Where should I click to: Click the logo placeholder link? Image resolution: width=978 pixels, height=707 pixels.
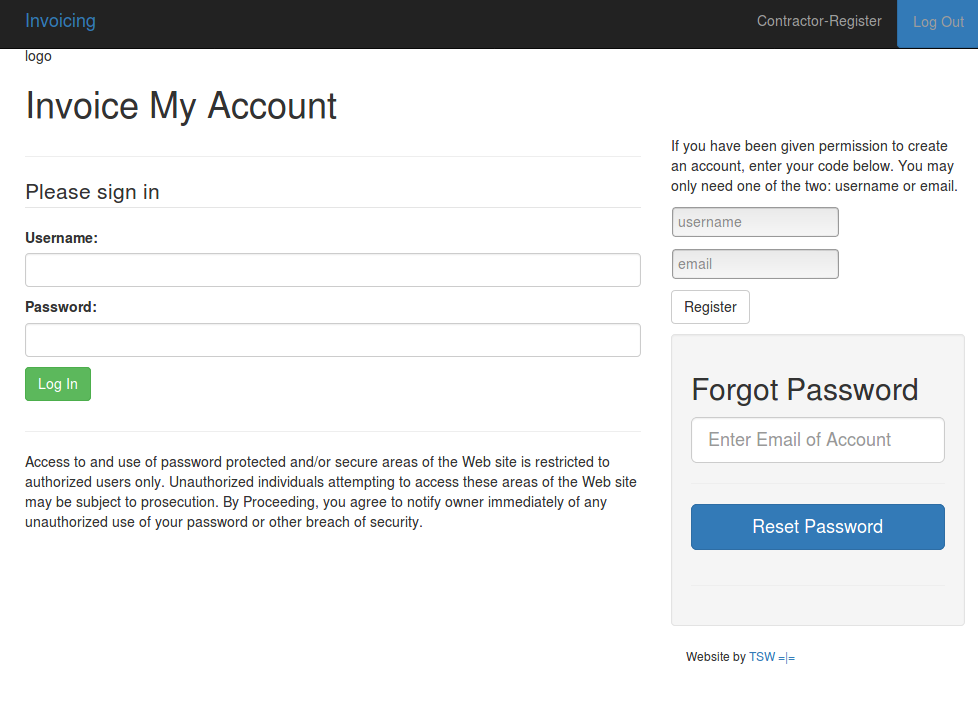38,56
